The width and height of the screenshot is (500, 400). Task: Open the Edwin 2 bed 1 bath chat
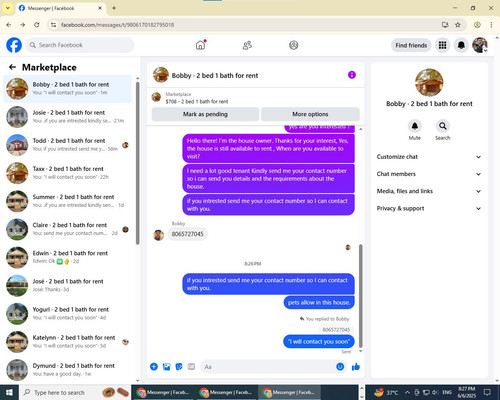(x=68, y=257)
